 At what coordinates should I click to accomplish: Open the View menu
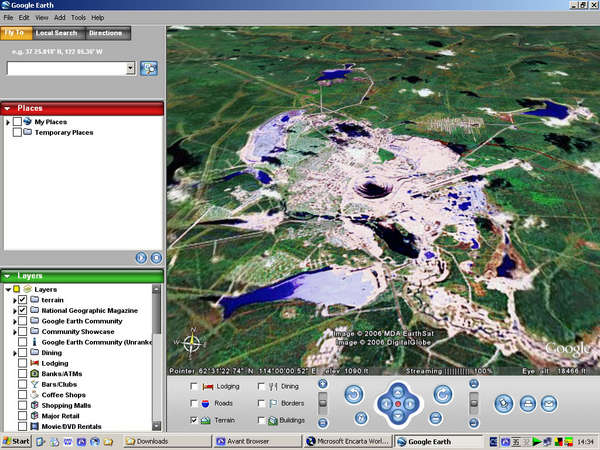42,18
